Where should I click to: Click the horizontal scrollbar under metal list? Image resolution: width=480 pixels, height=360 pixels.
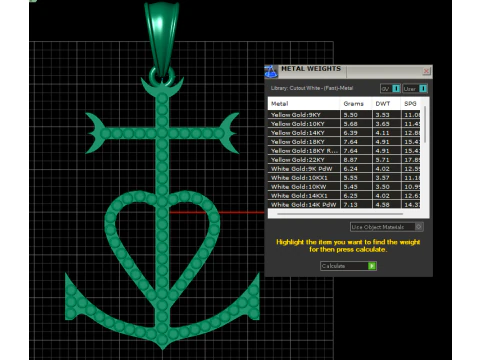340,214
